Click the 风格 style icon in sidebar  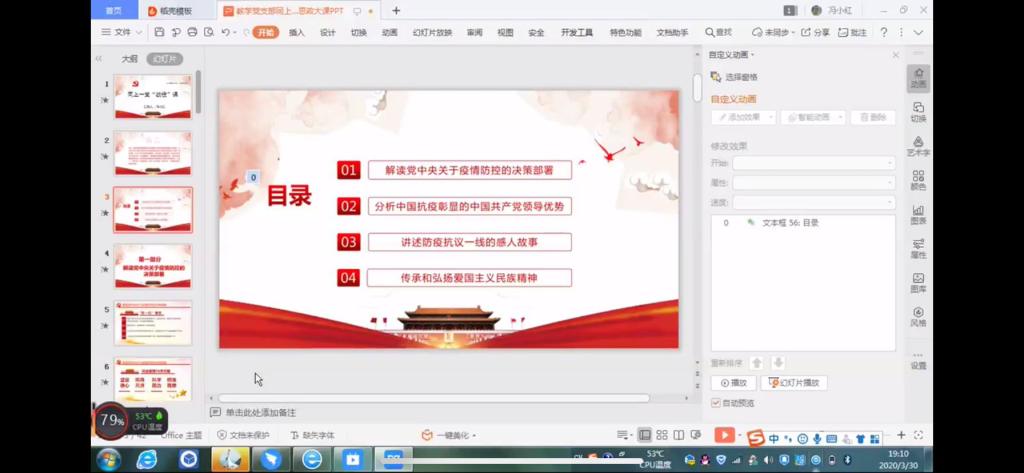point(918,317)
